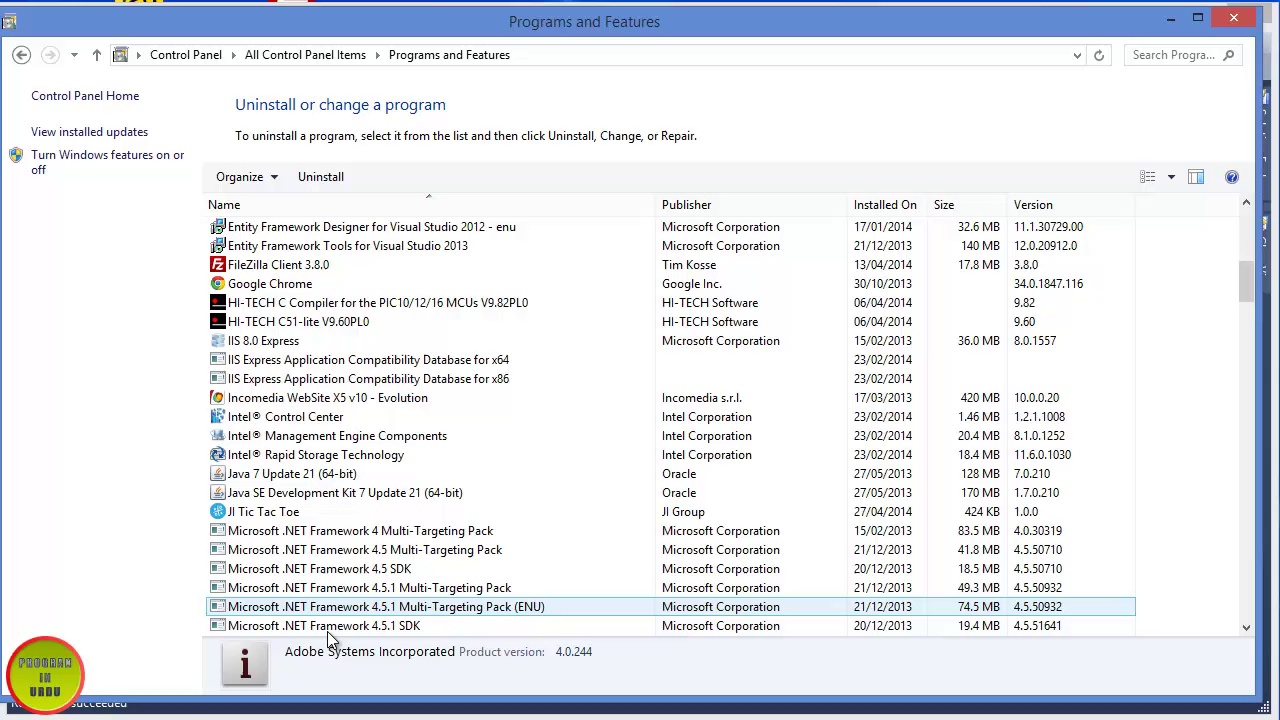Click the HI-TECH C Compiler PIC10/12/16 icon
Viewport: 1280px width, 720px height.
point(217,303)
